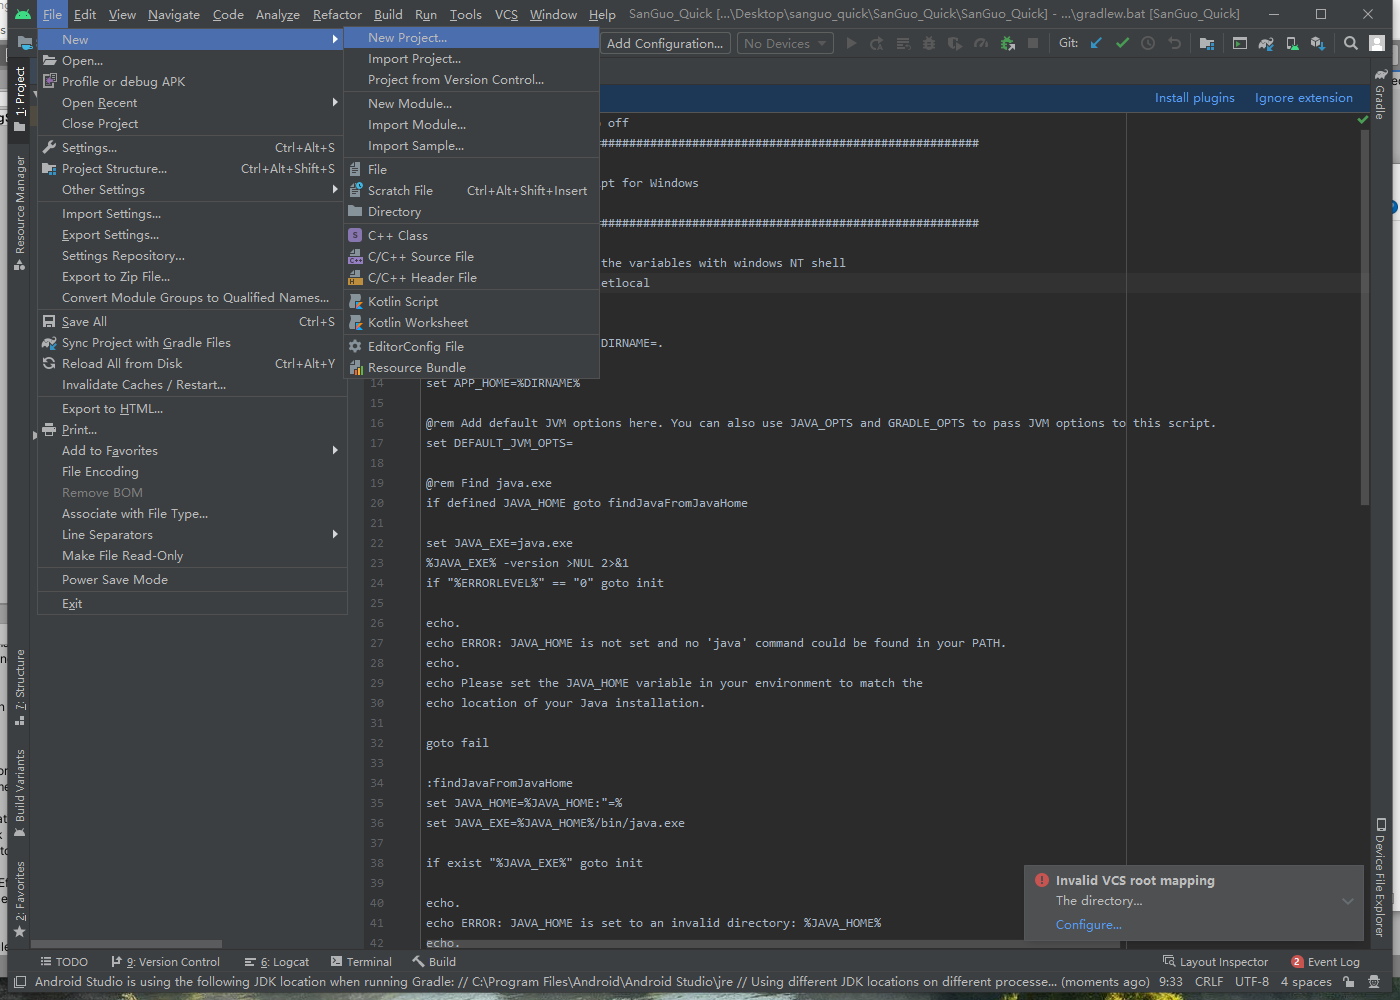Screen dimensions: 1400x1000
Task: Click UTF-8 encoding in status bar
Action: click(1252, 982)
